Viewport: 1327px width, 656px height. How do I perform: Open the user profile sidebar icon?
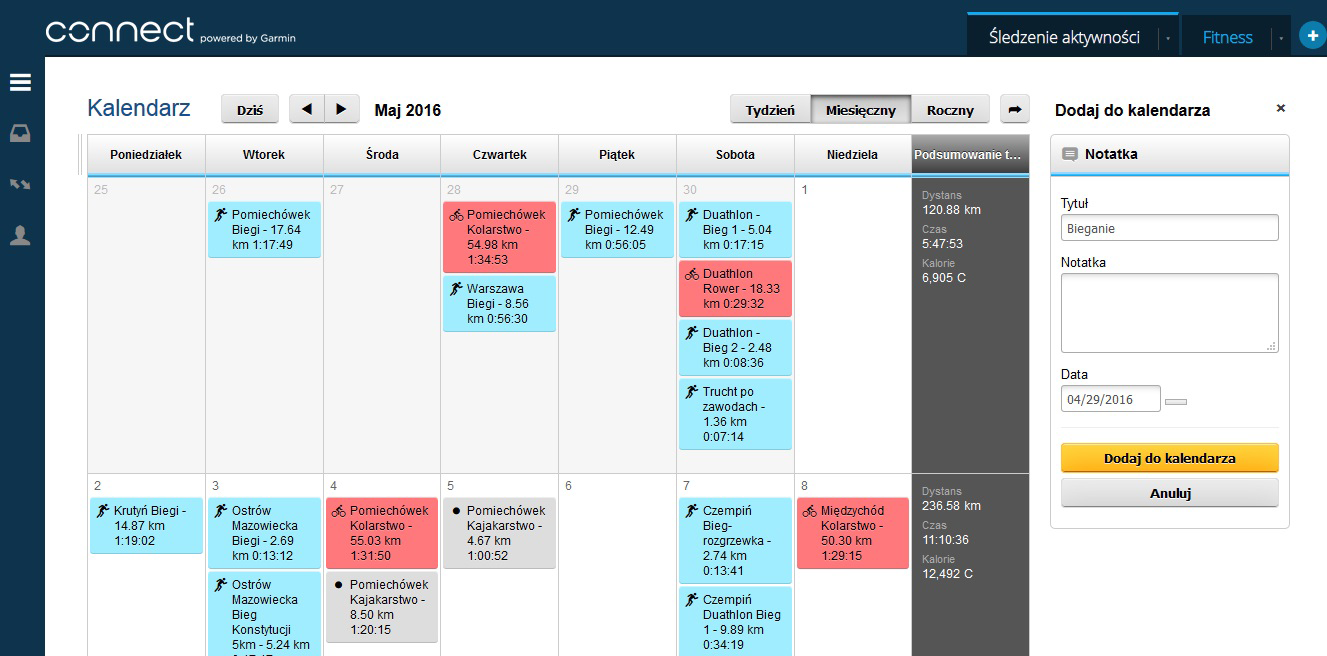(20, 235)
